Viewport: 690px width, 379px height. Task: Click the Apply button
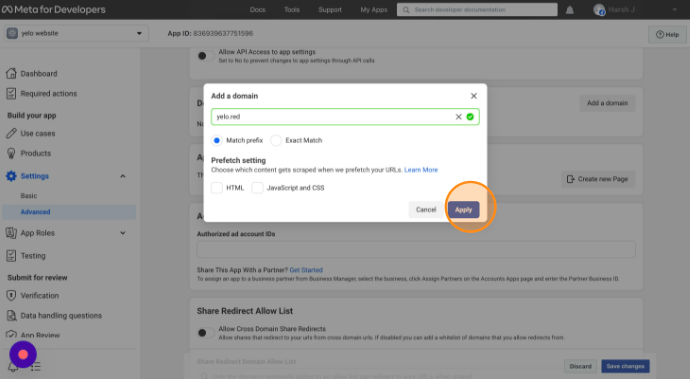[x=463, y=210]
